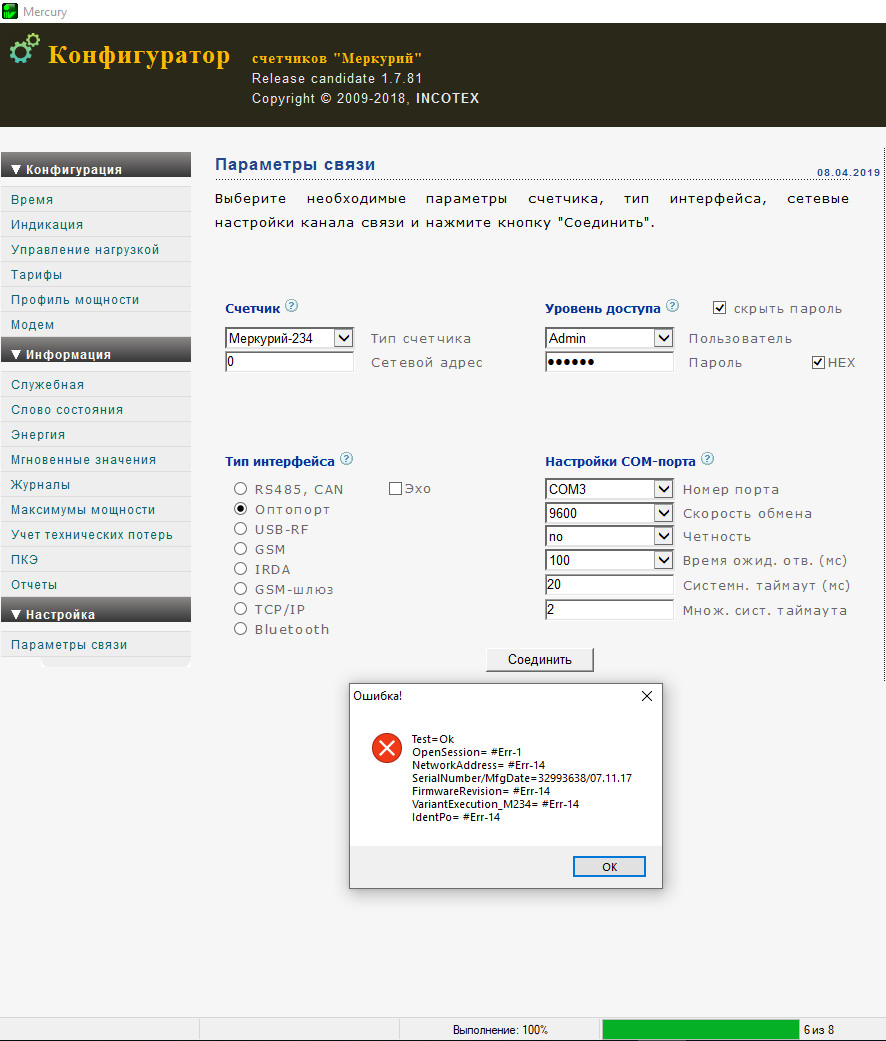The width and height of the screenshot is (886, 1041).
Task: Click the SerialNumber/MfgDate line in the dialog
Action: (x=522, y=778)
